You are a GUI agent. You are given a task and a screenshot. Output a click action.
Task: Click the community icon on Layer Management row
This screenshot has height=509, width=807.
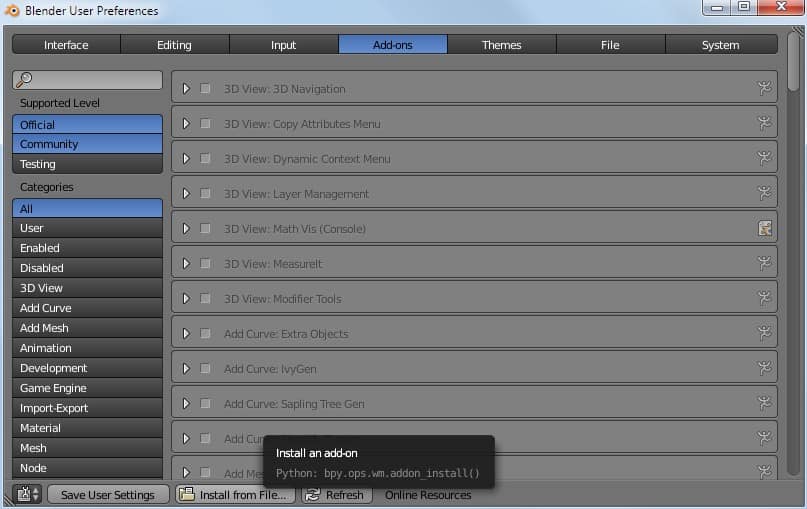click(764, 193)
